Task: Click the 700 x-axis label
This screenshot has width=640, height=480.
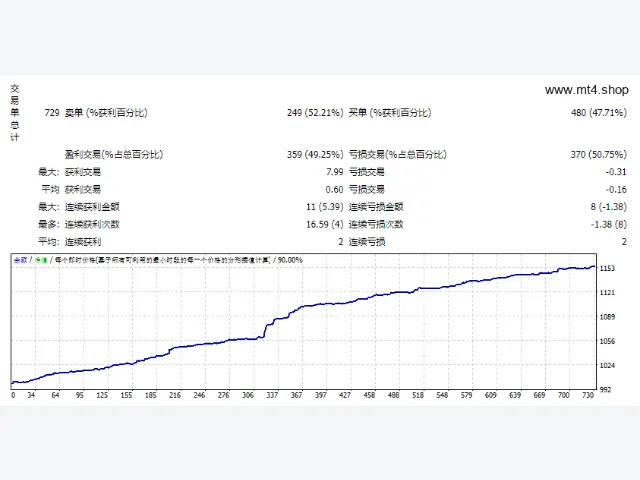Action: 563,395
